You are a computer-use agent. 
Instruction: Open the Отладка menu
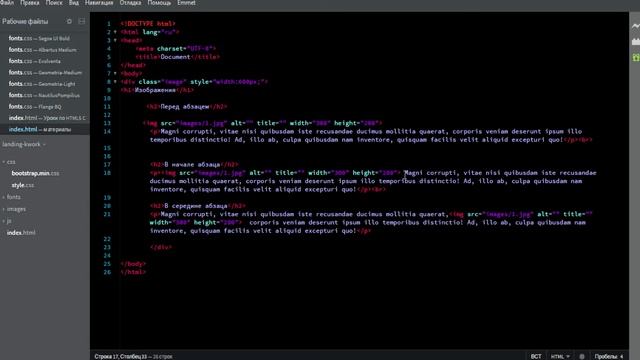click(130, 3)
